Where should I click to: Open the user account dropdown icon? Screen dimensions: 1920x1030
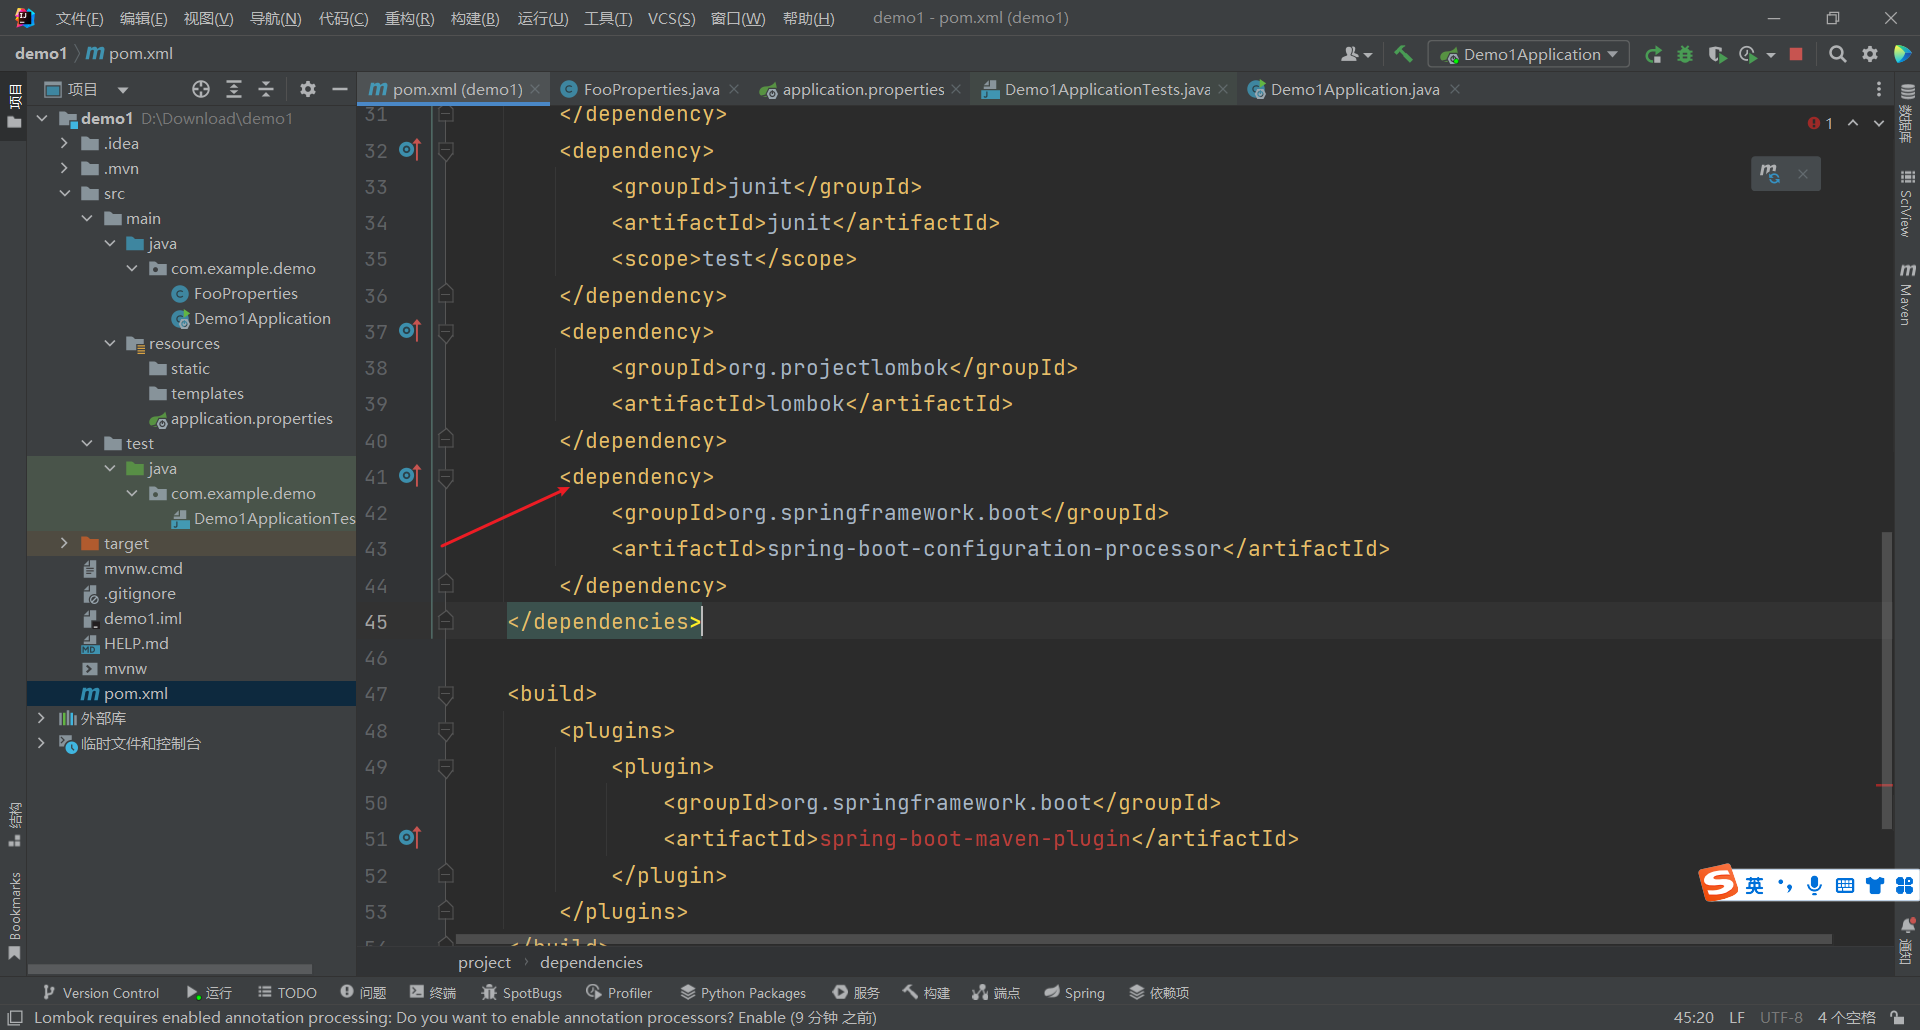point(1356,54)
